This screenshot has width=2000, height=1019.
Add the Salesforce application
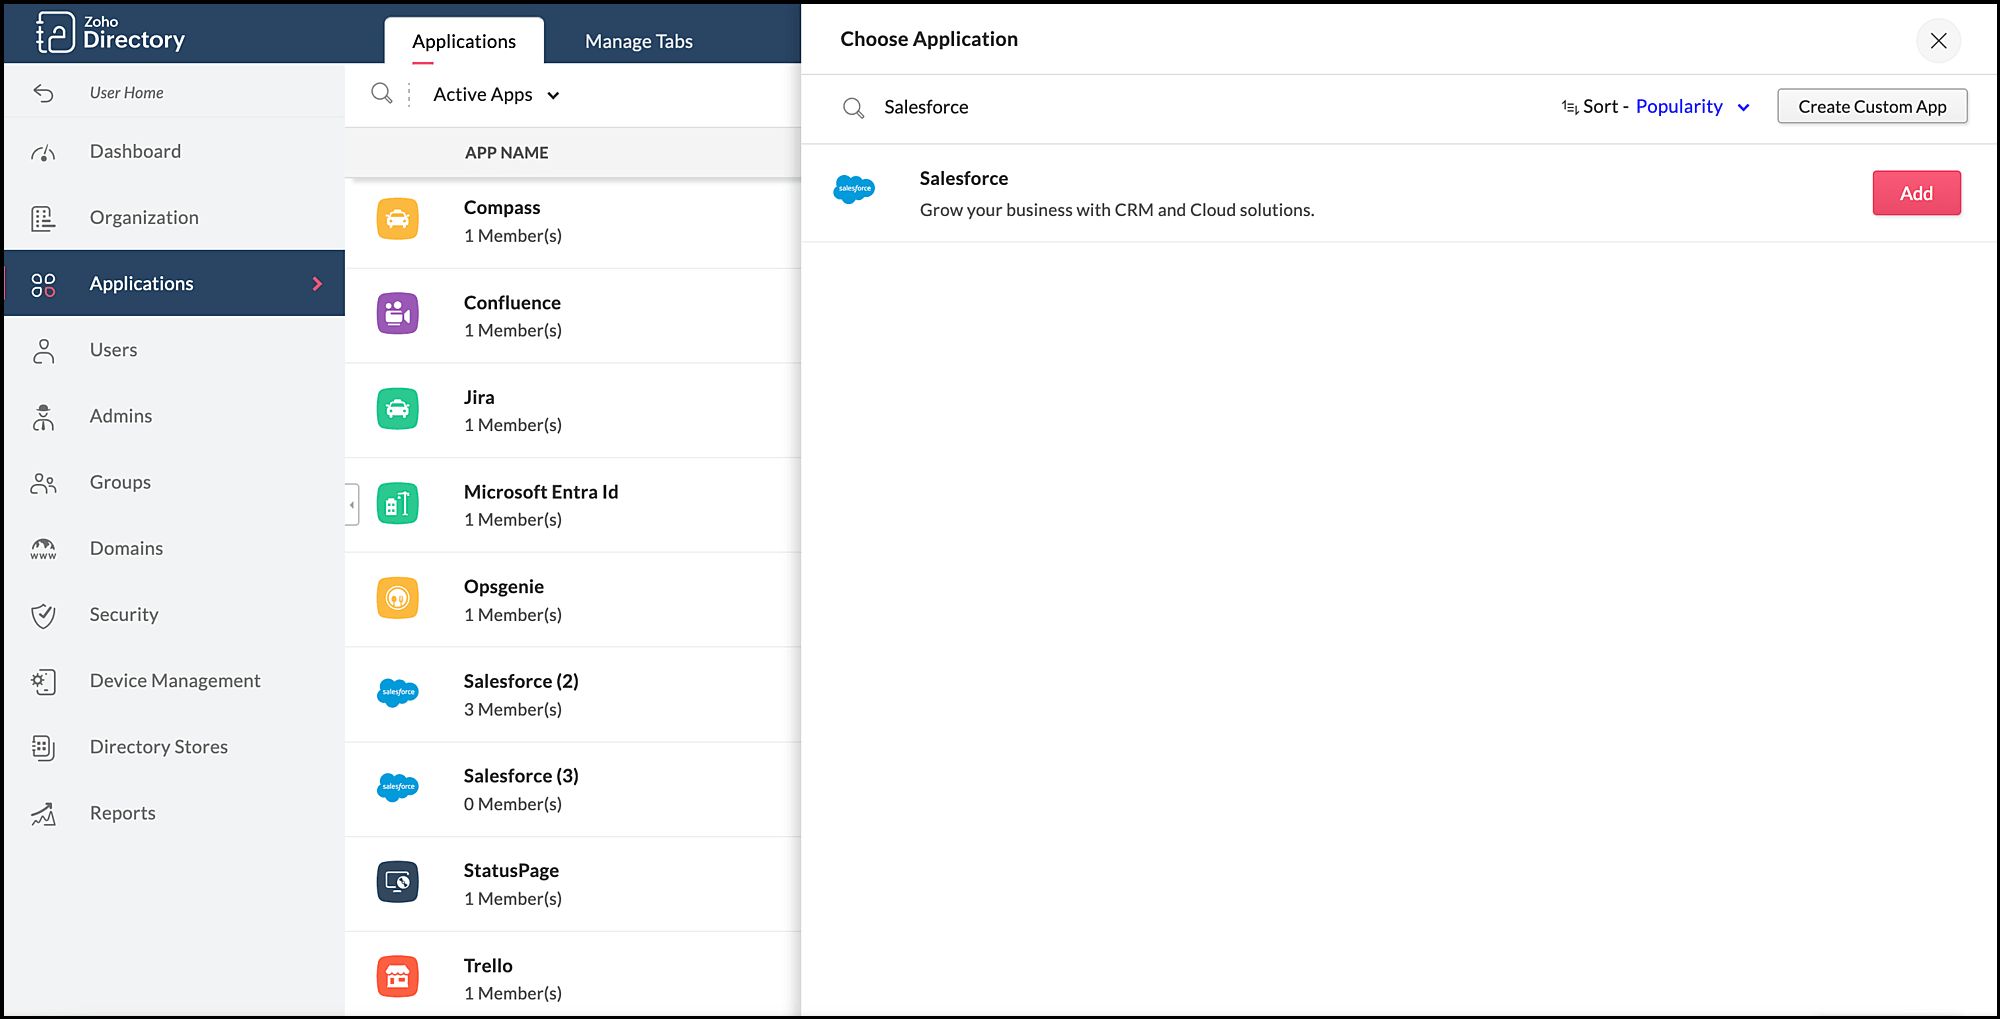[1915, 194]
